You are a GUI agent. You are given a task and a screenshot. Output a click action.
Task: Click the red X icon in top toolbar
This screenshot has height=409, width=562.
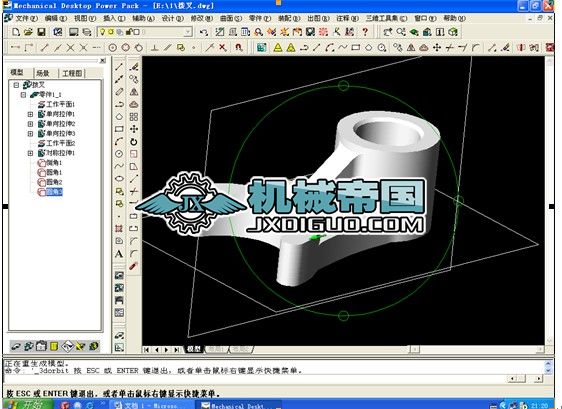pyautogui.click(x=223, y=47)
